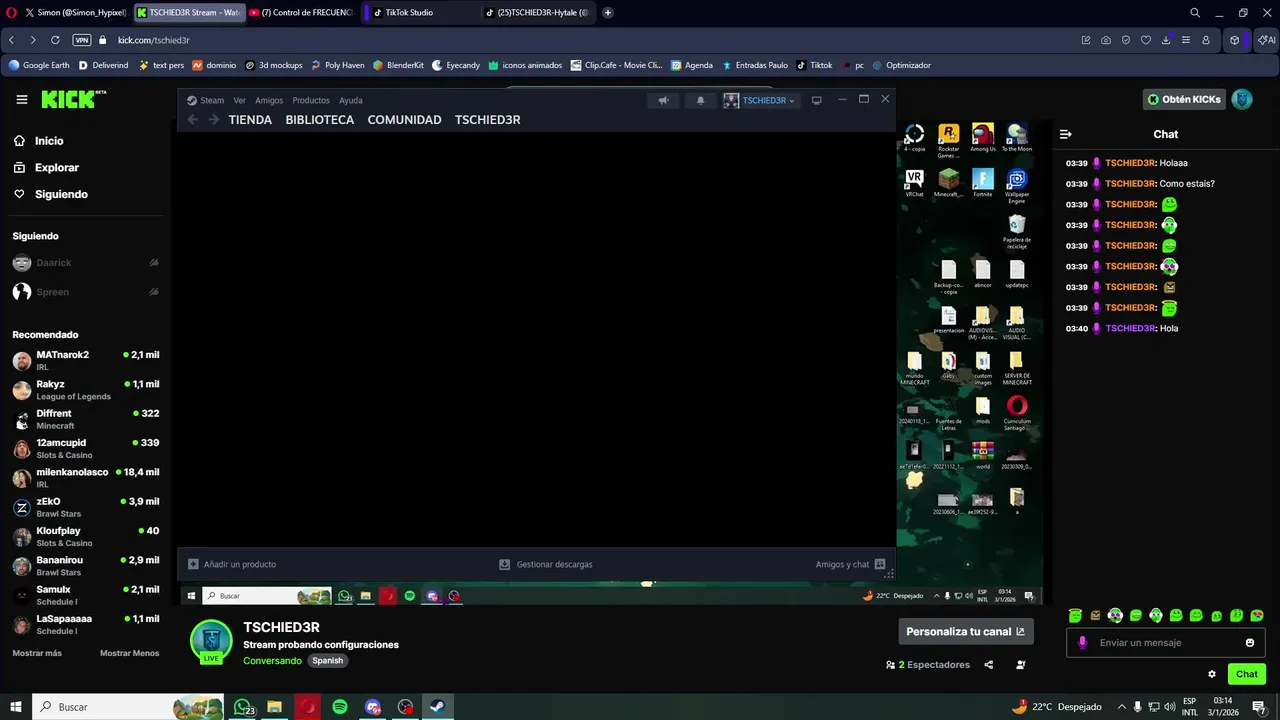1280x720 pixels.
Task: Open Amigos menu in Steam window
Action: (x=269, y=100)
